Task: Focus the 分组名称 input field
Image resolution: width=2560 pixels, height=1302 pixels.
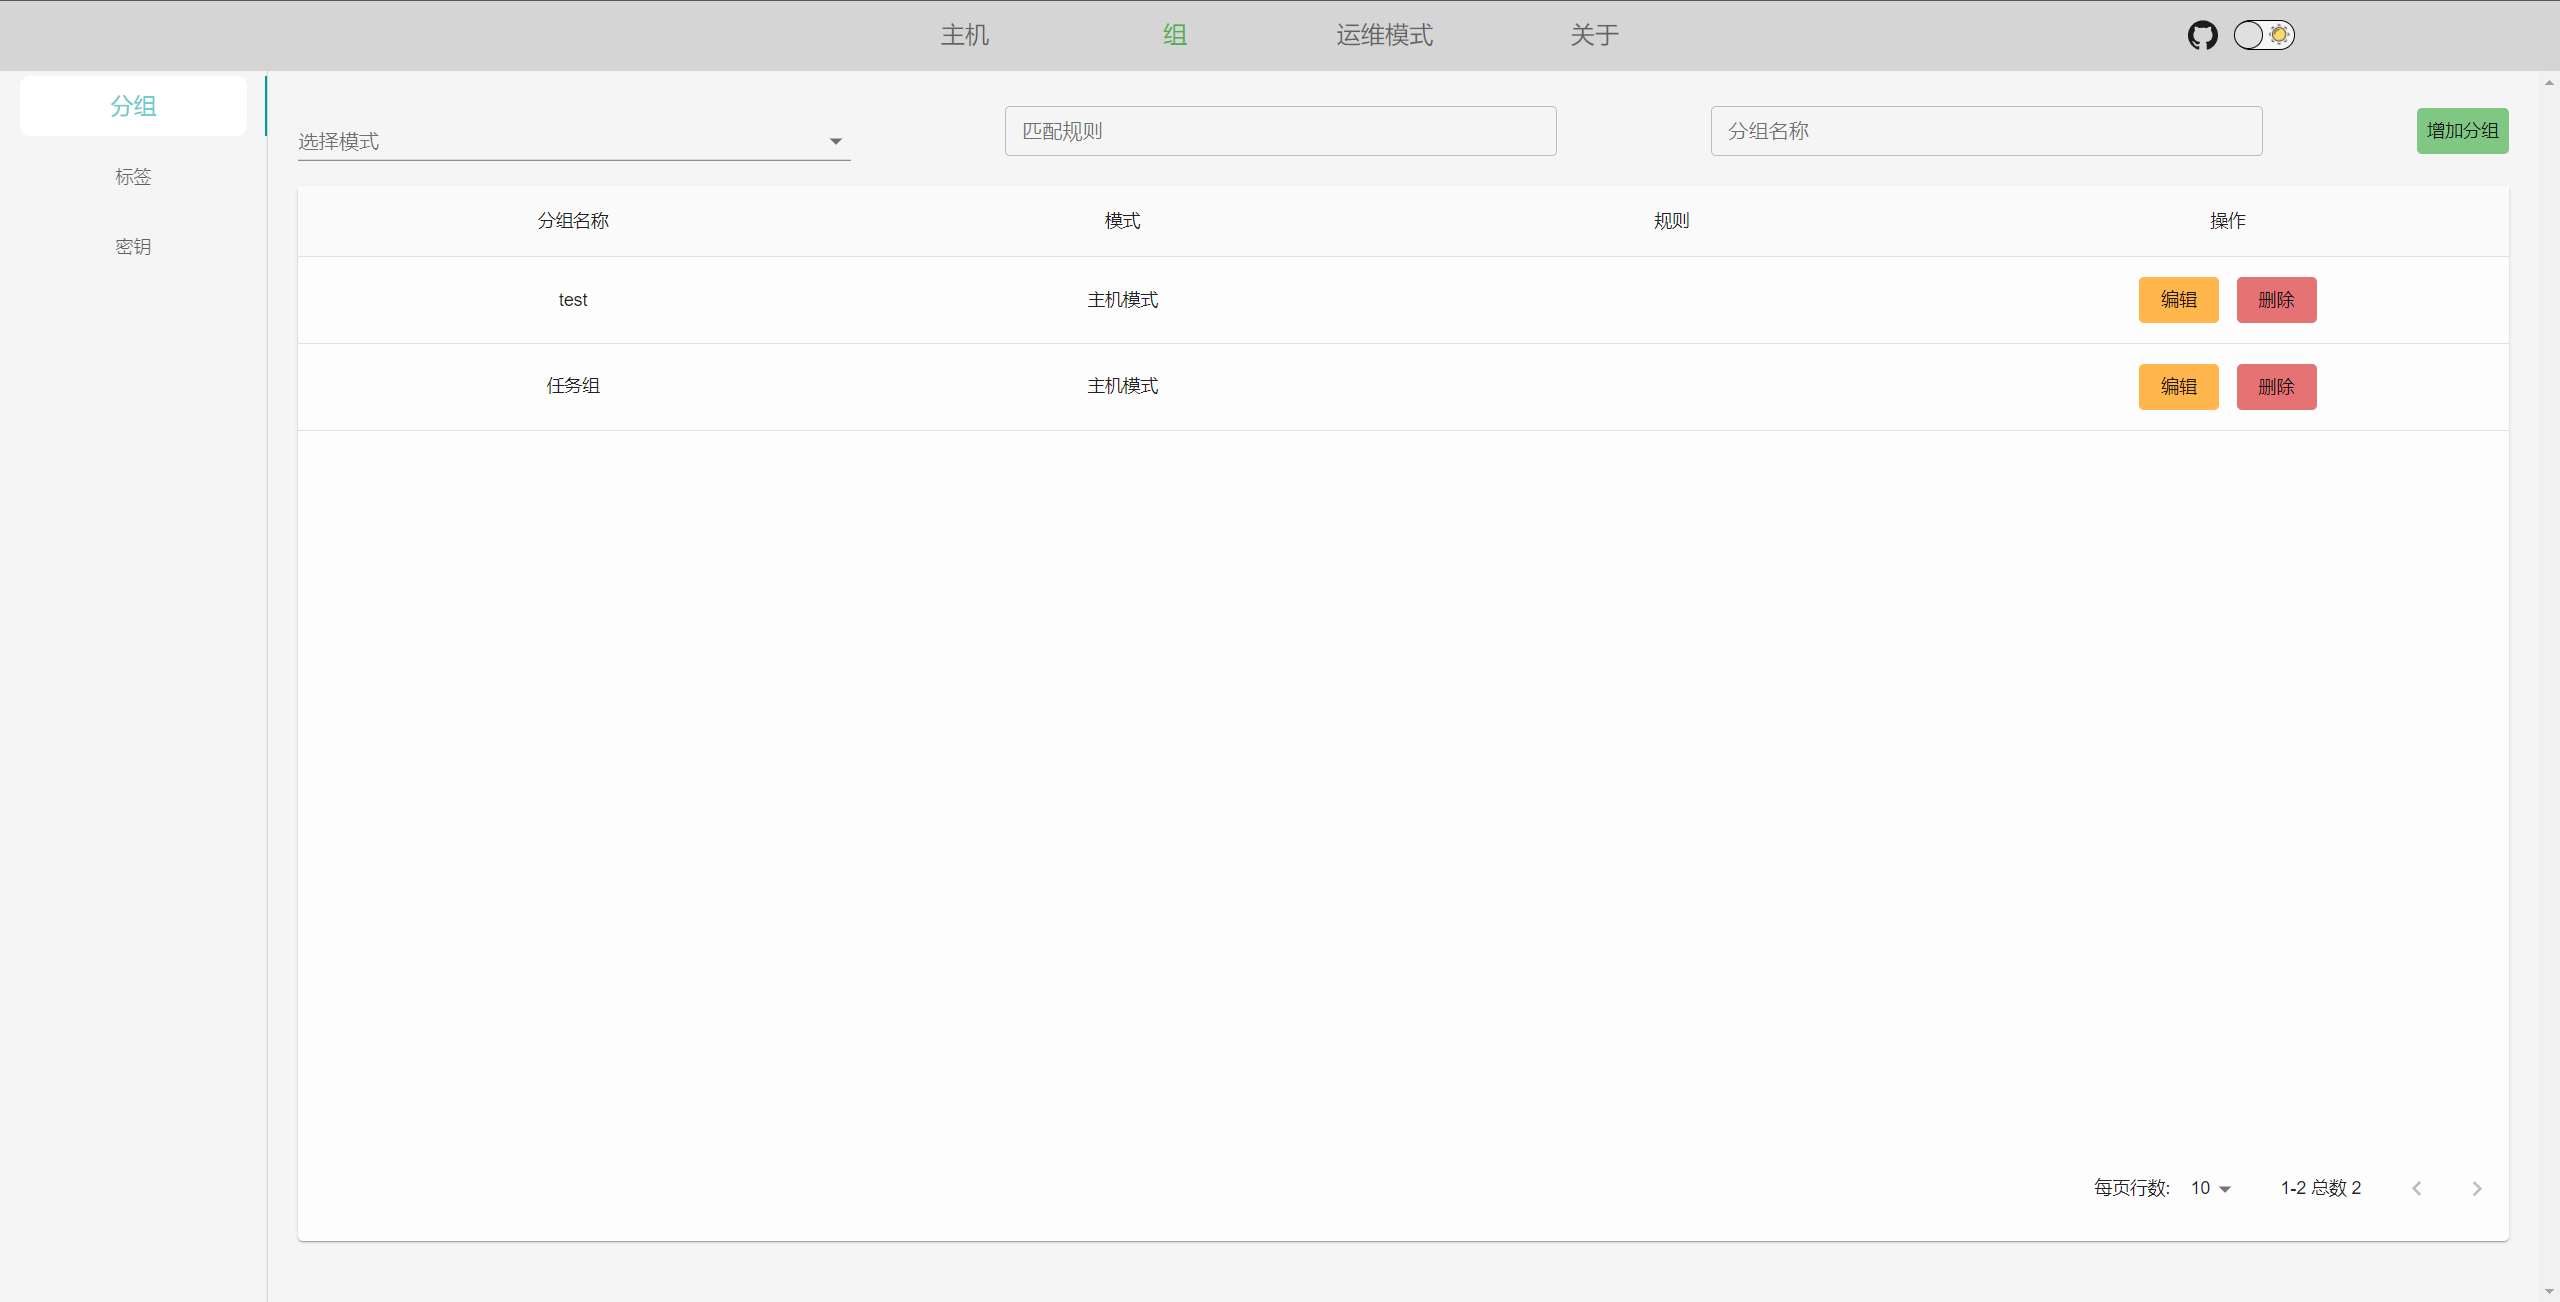Action: 1985,131
